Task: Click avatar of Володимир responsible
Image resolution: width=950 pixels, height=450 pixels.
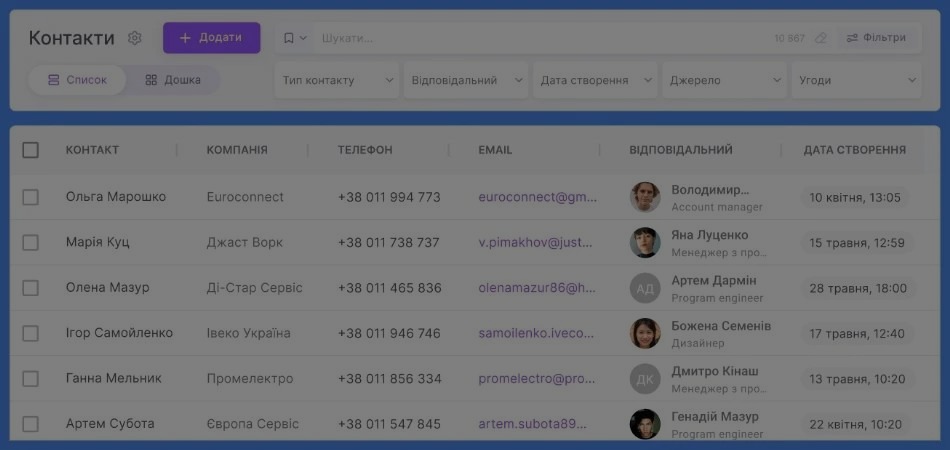Action: (x=645, y=197)
